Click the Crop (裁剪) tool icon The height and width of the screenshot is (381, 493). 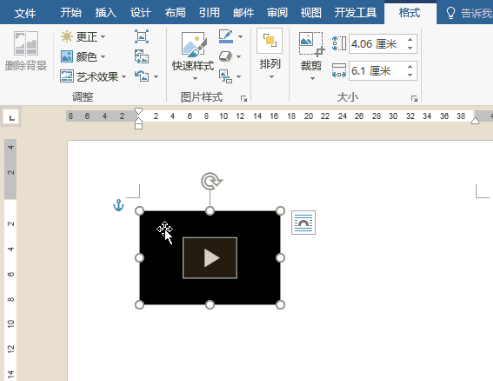[311, 43]
